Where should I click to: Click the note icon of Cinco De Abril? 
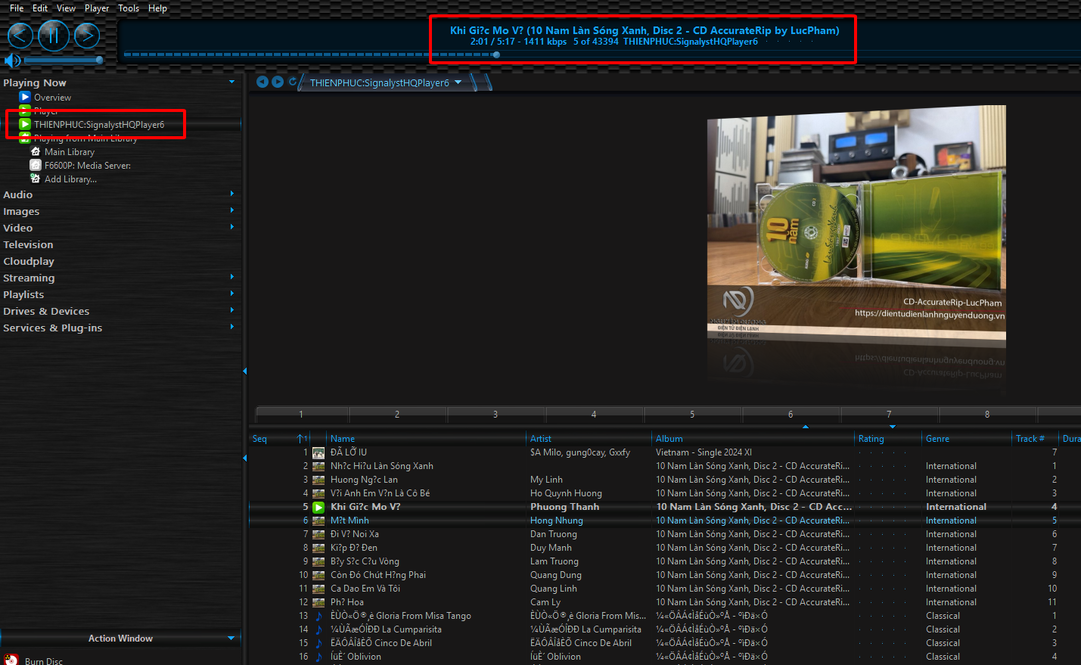tap(318, 643)
